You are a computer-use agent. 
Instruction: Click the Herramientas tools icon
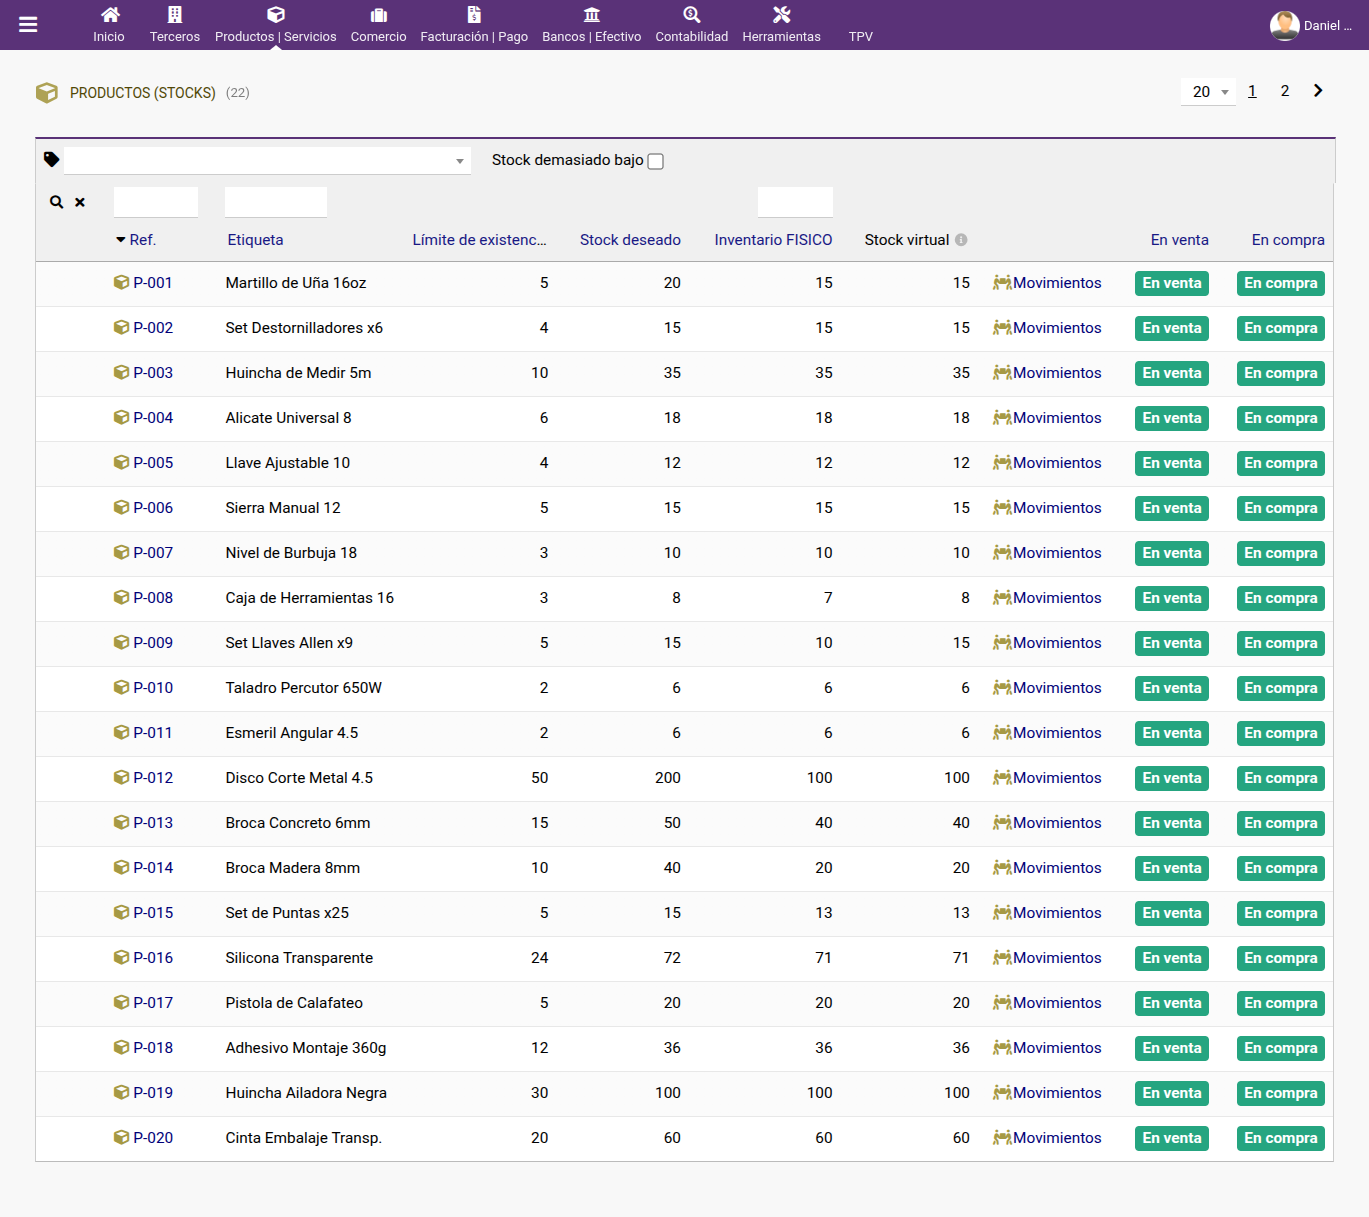point(782,15)
